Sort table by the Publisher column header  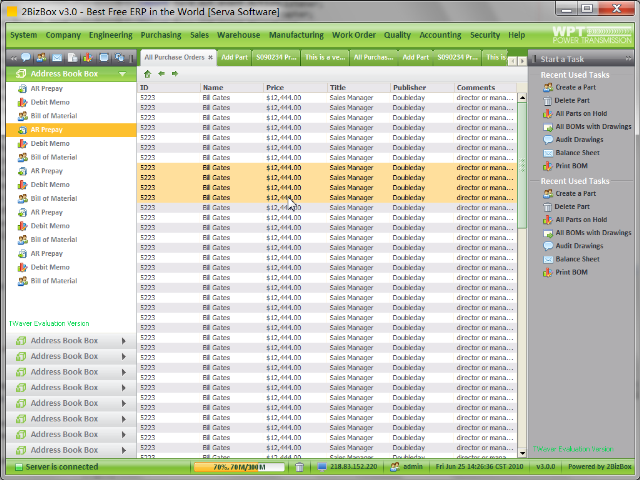tap(422, 87)
